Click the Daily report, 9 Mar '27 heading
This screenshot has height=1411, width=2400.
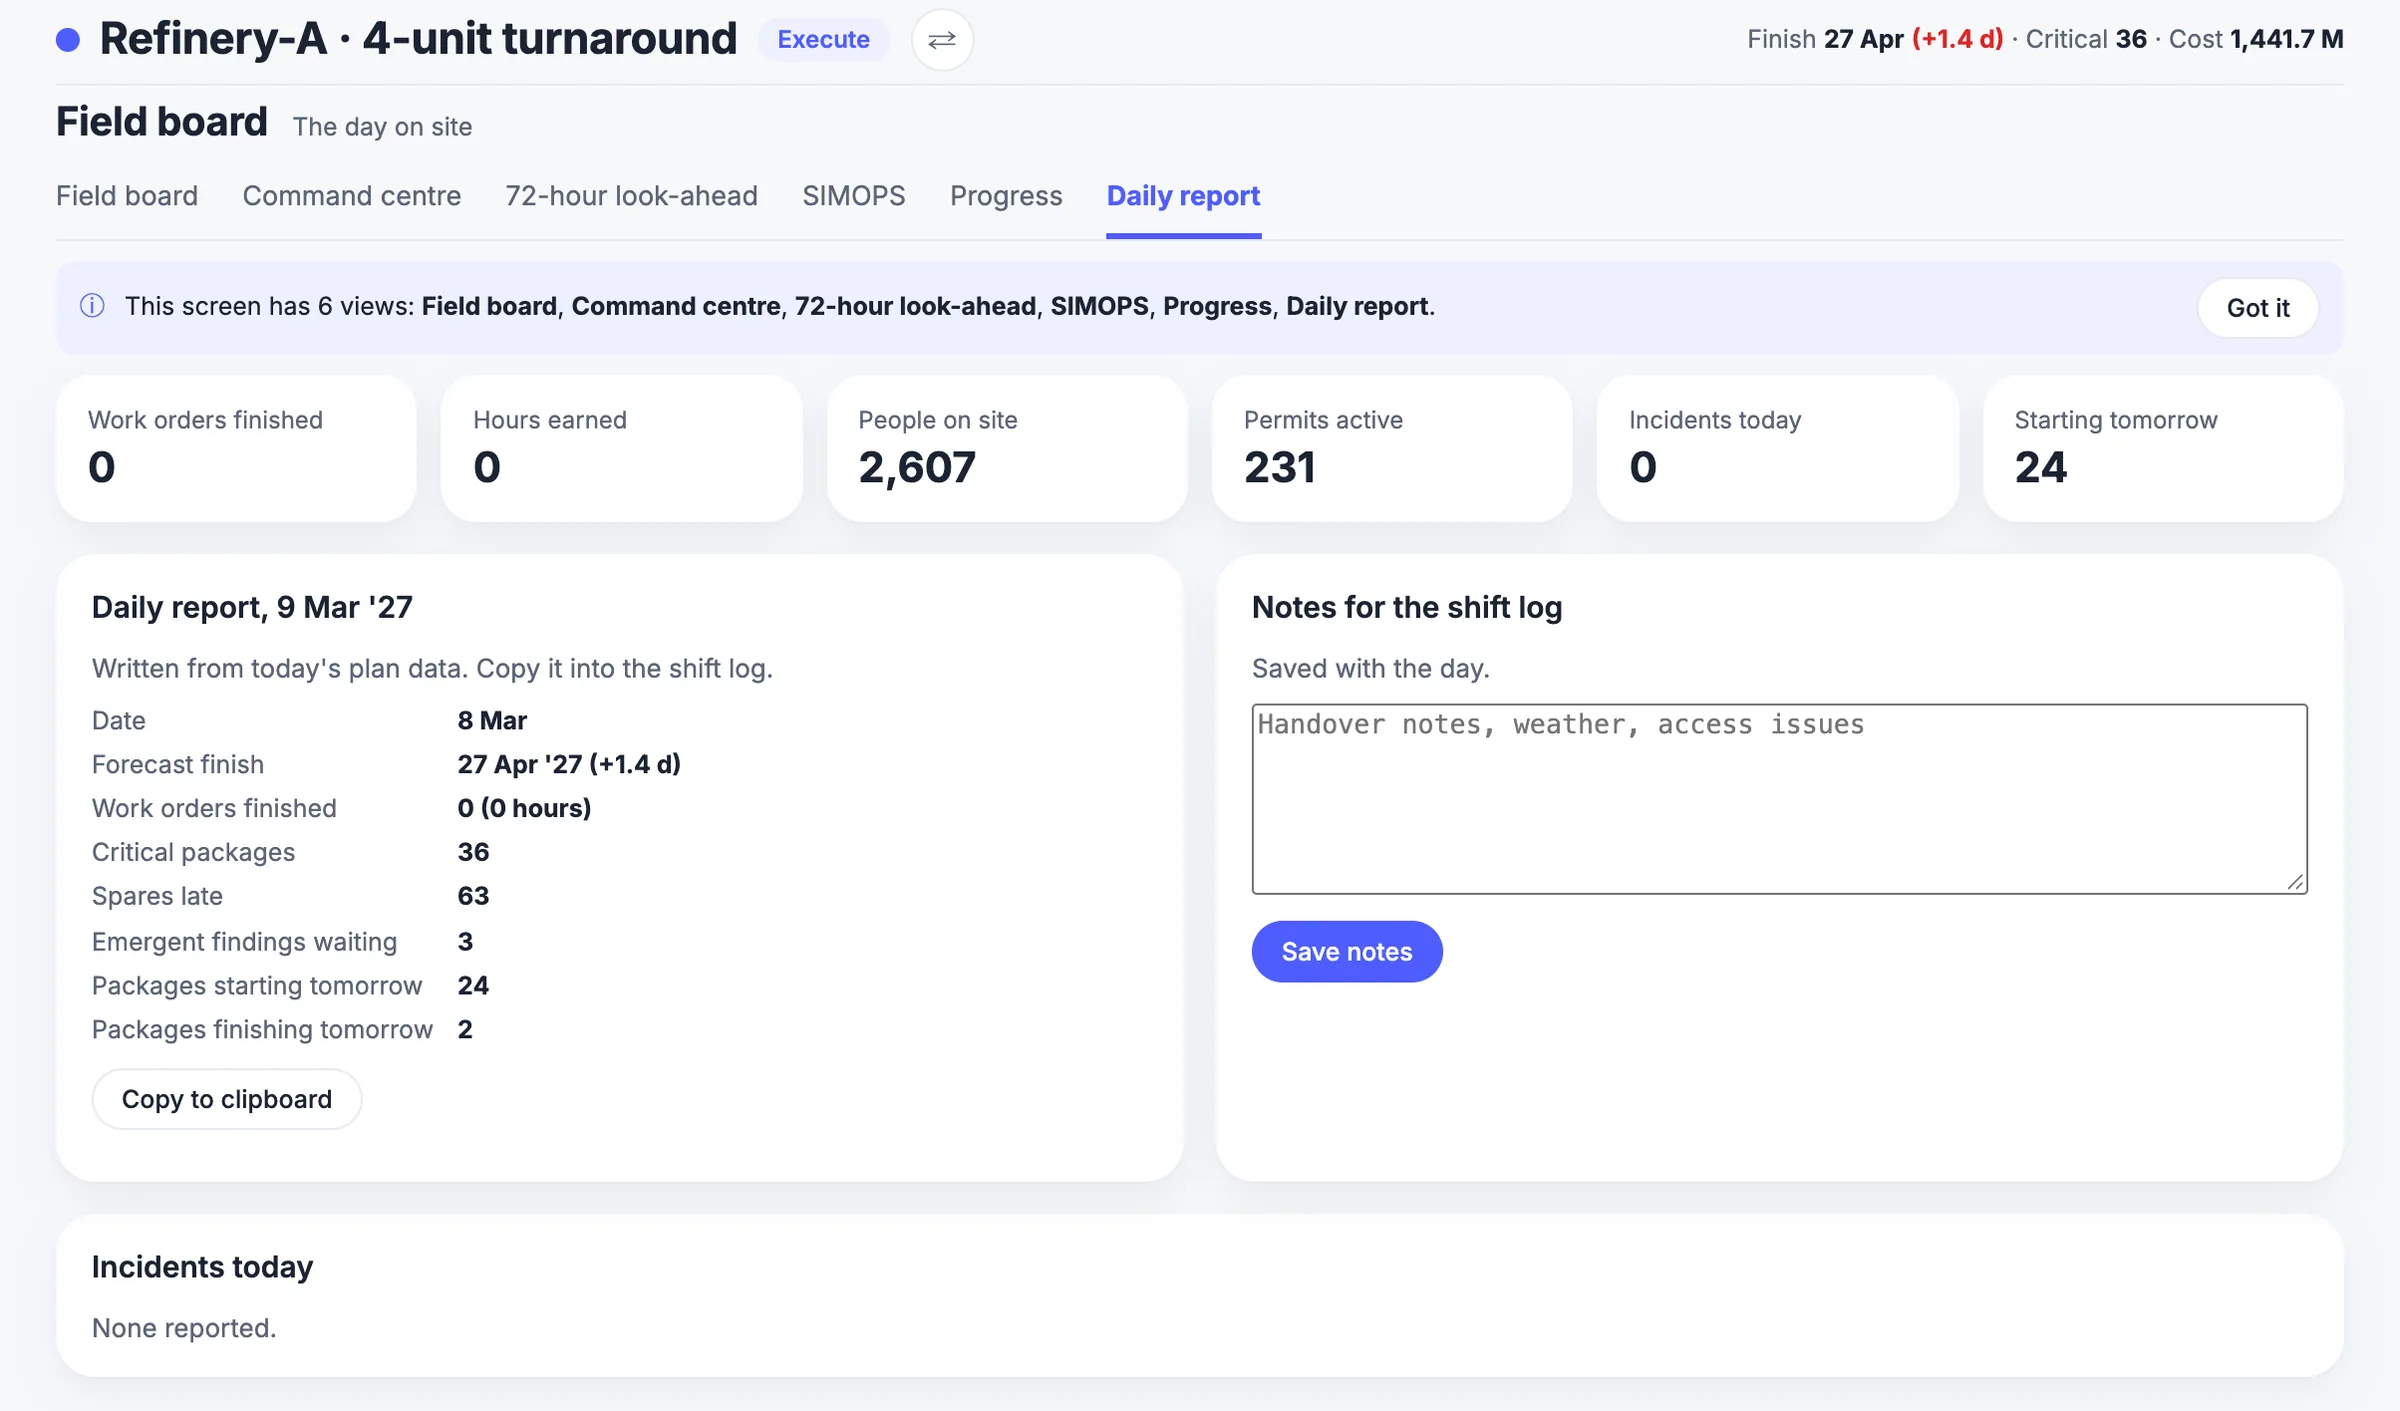(x=252, y=607)
